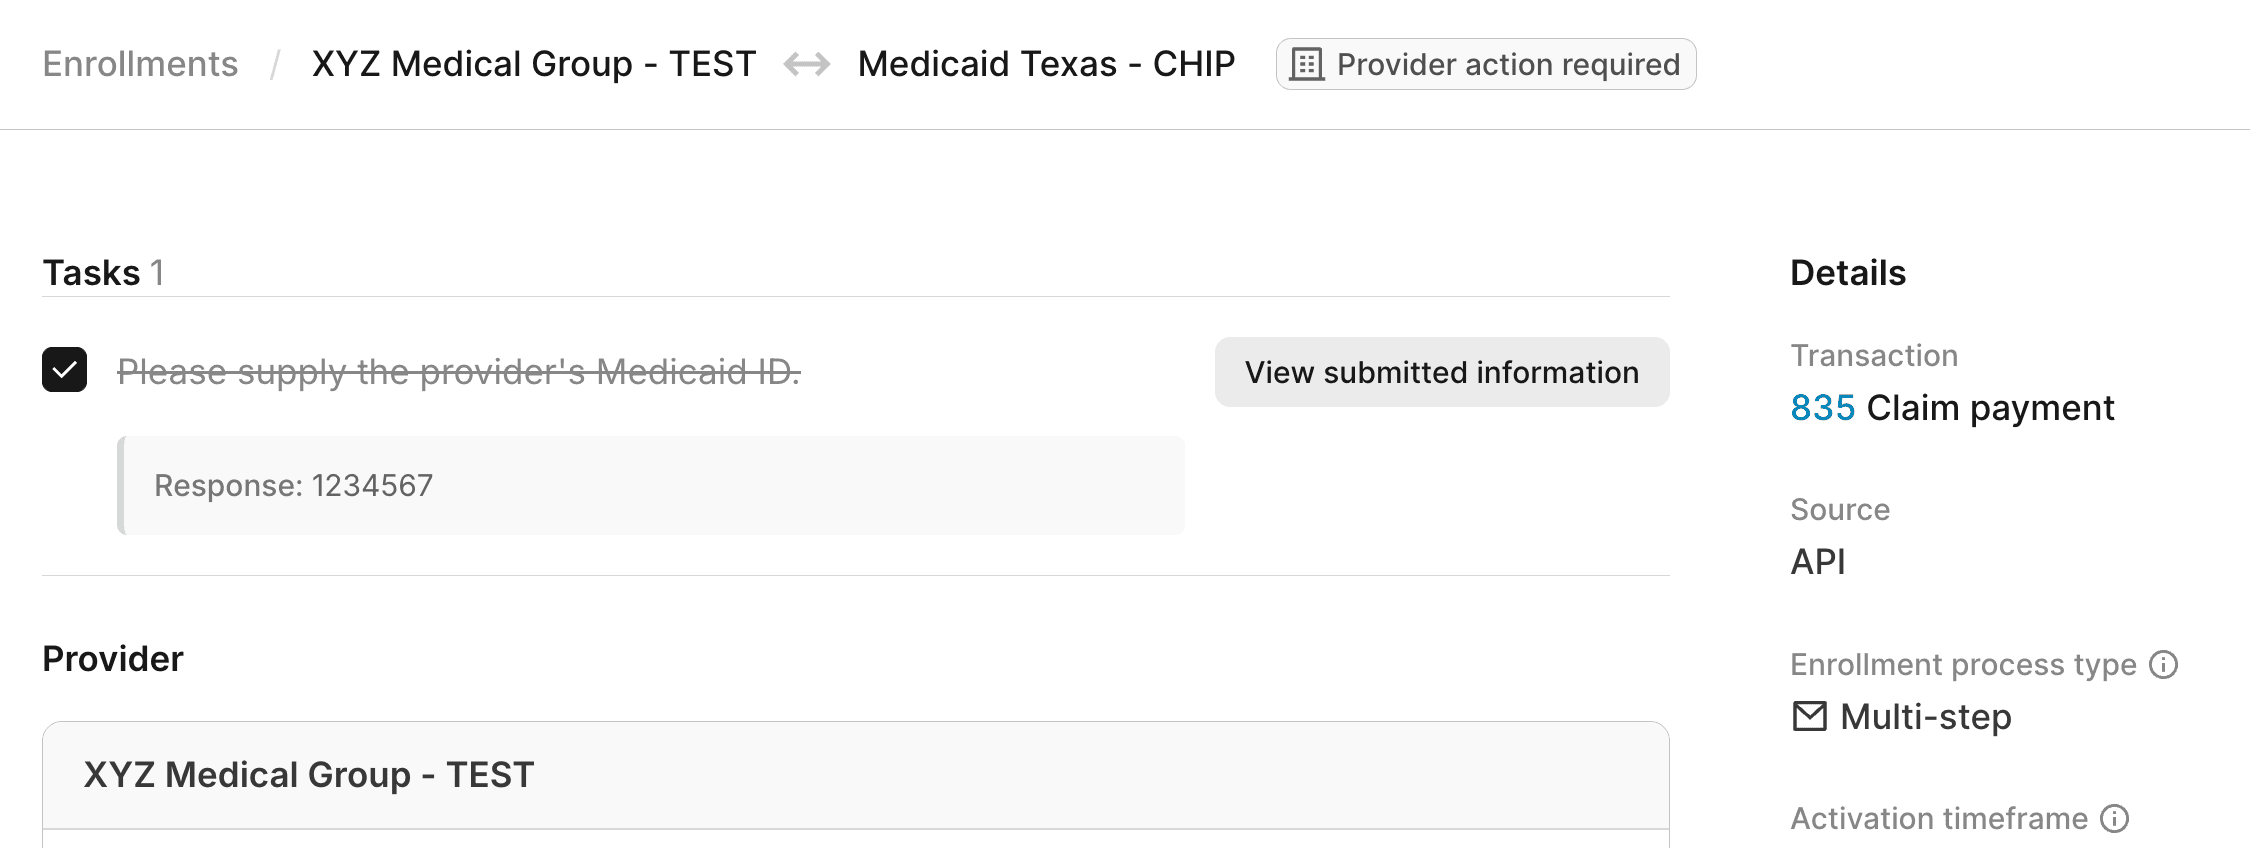Viewport: 2250px width, 848px height.
Task: Click the Response 1234567 box
Action: (x=650, y=486)
